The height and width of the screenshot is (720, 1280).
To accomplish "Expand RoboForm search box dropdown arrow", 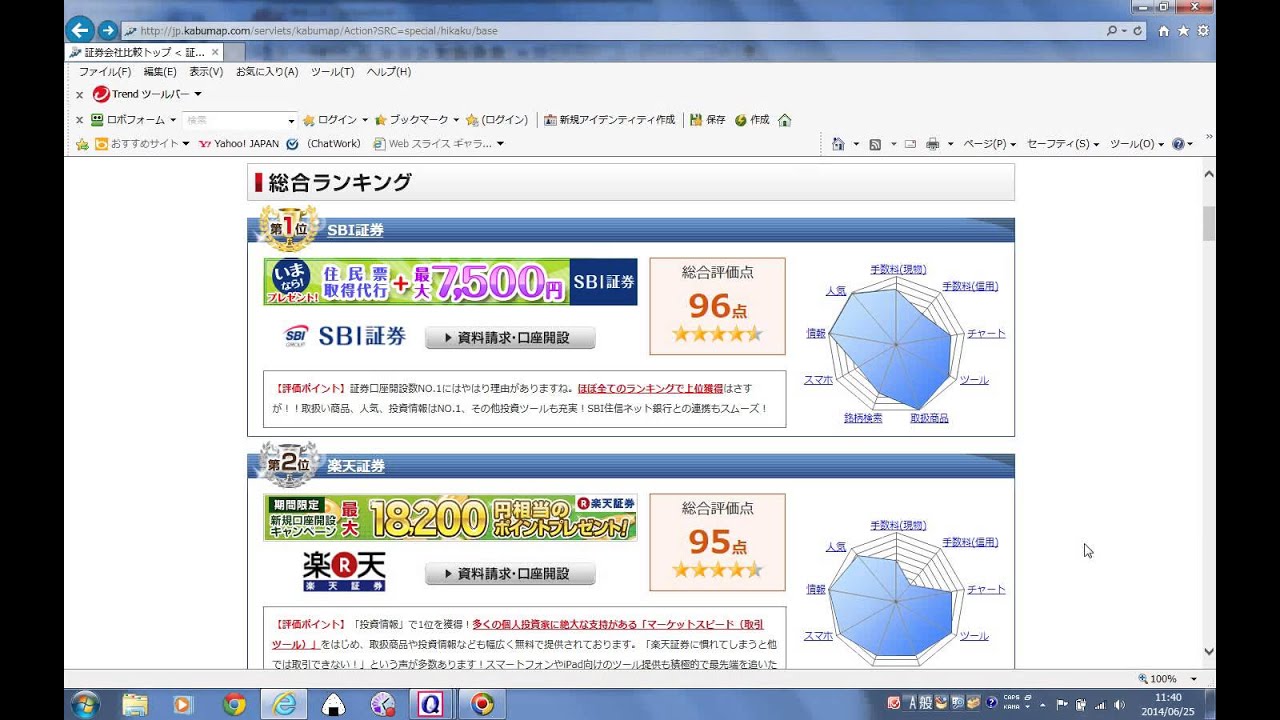I will (x=291, y=120).
